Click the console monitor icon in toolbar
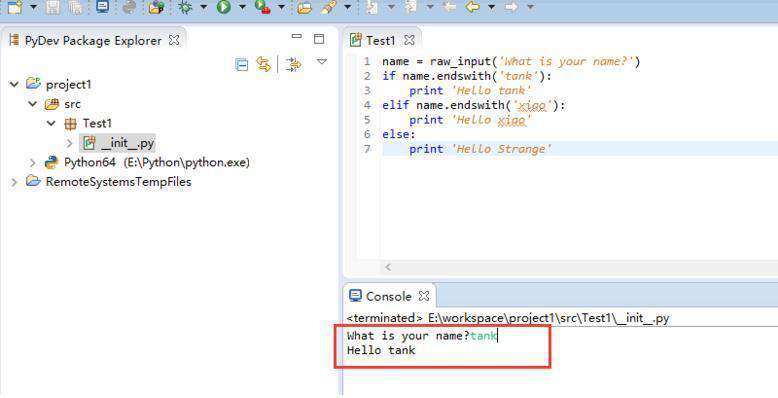The height and width of the screenshot is (398, 778). [103, 7]
